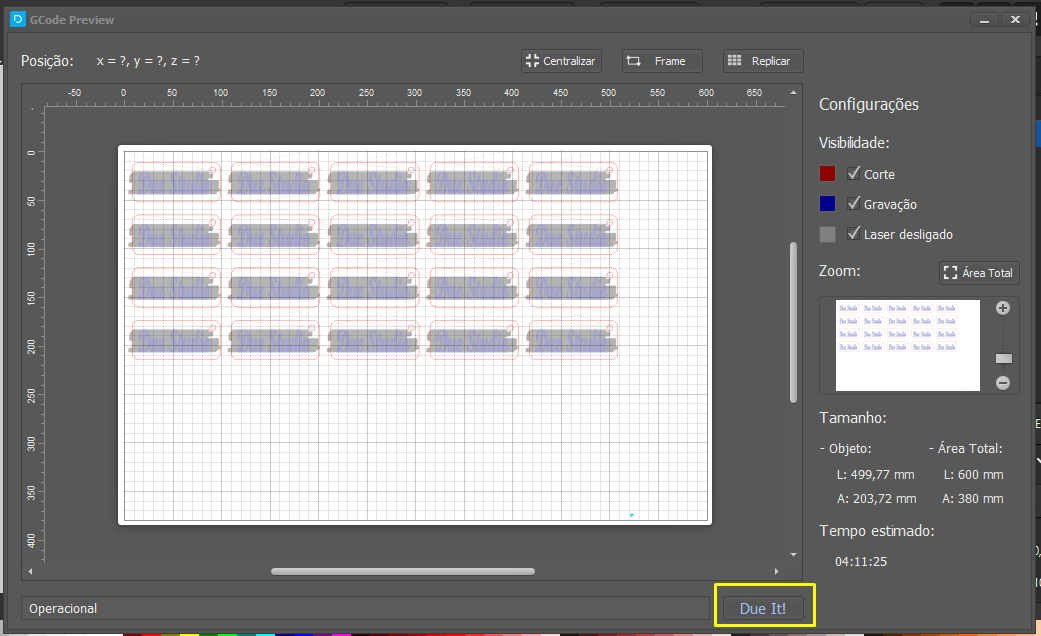The image size is (1041, 636).
Task: Click the Área Total zoom button
Action: pyautogui.click(x=979, y=273)
